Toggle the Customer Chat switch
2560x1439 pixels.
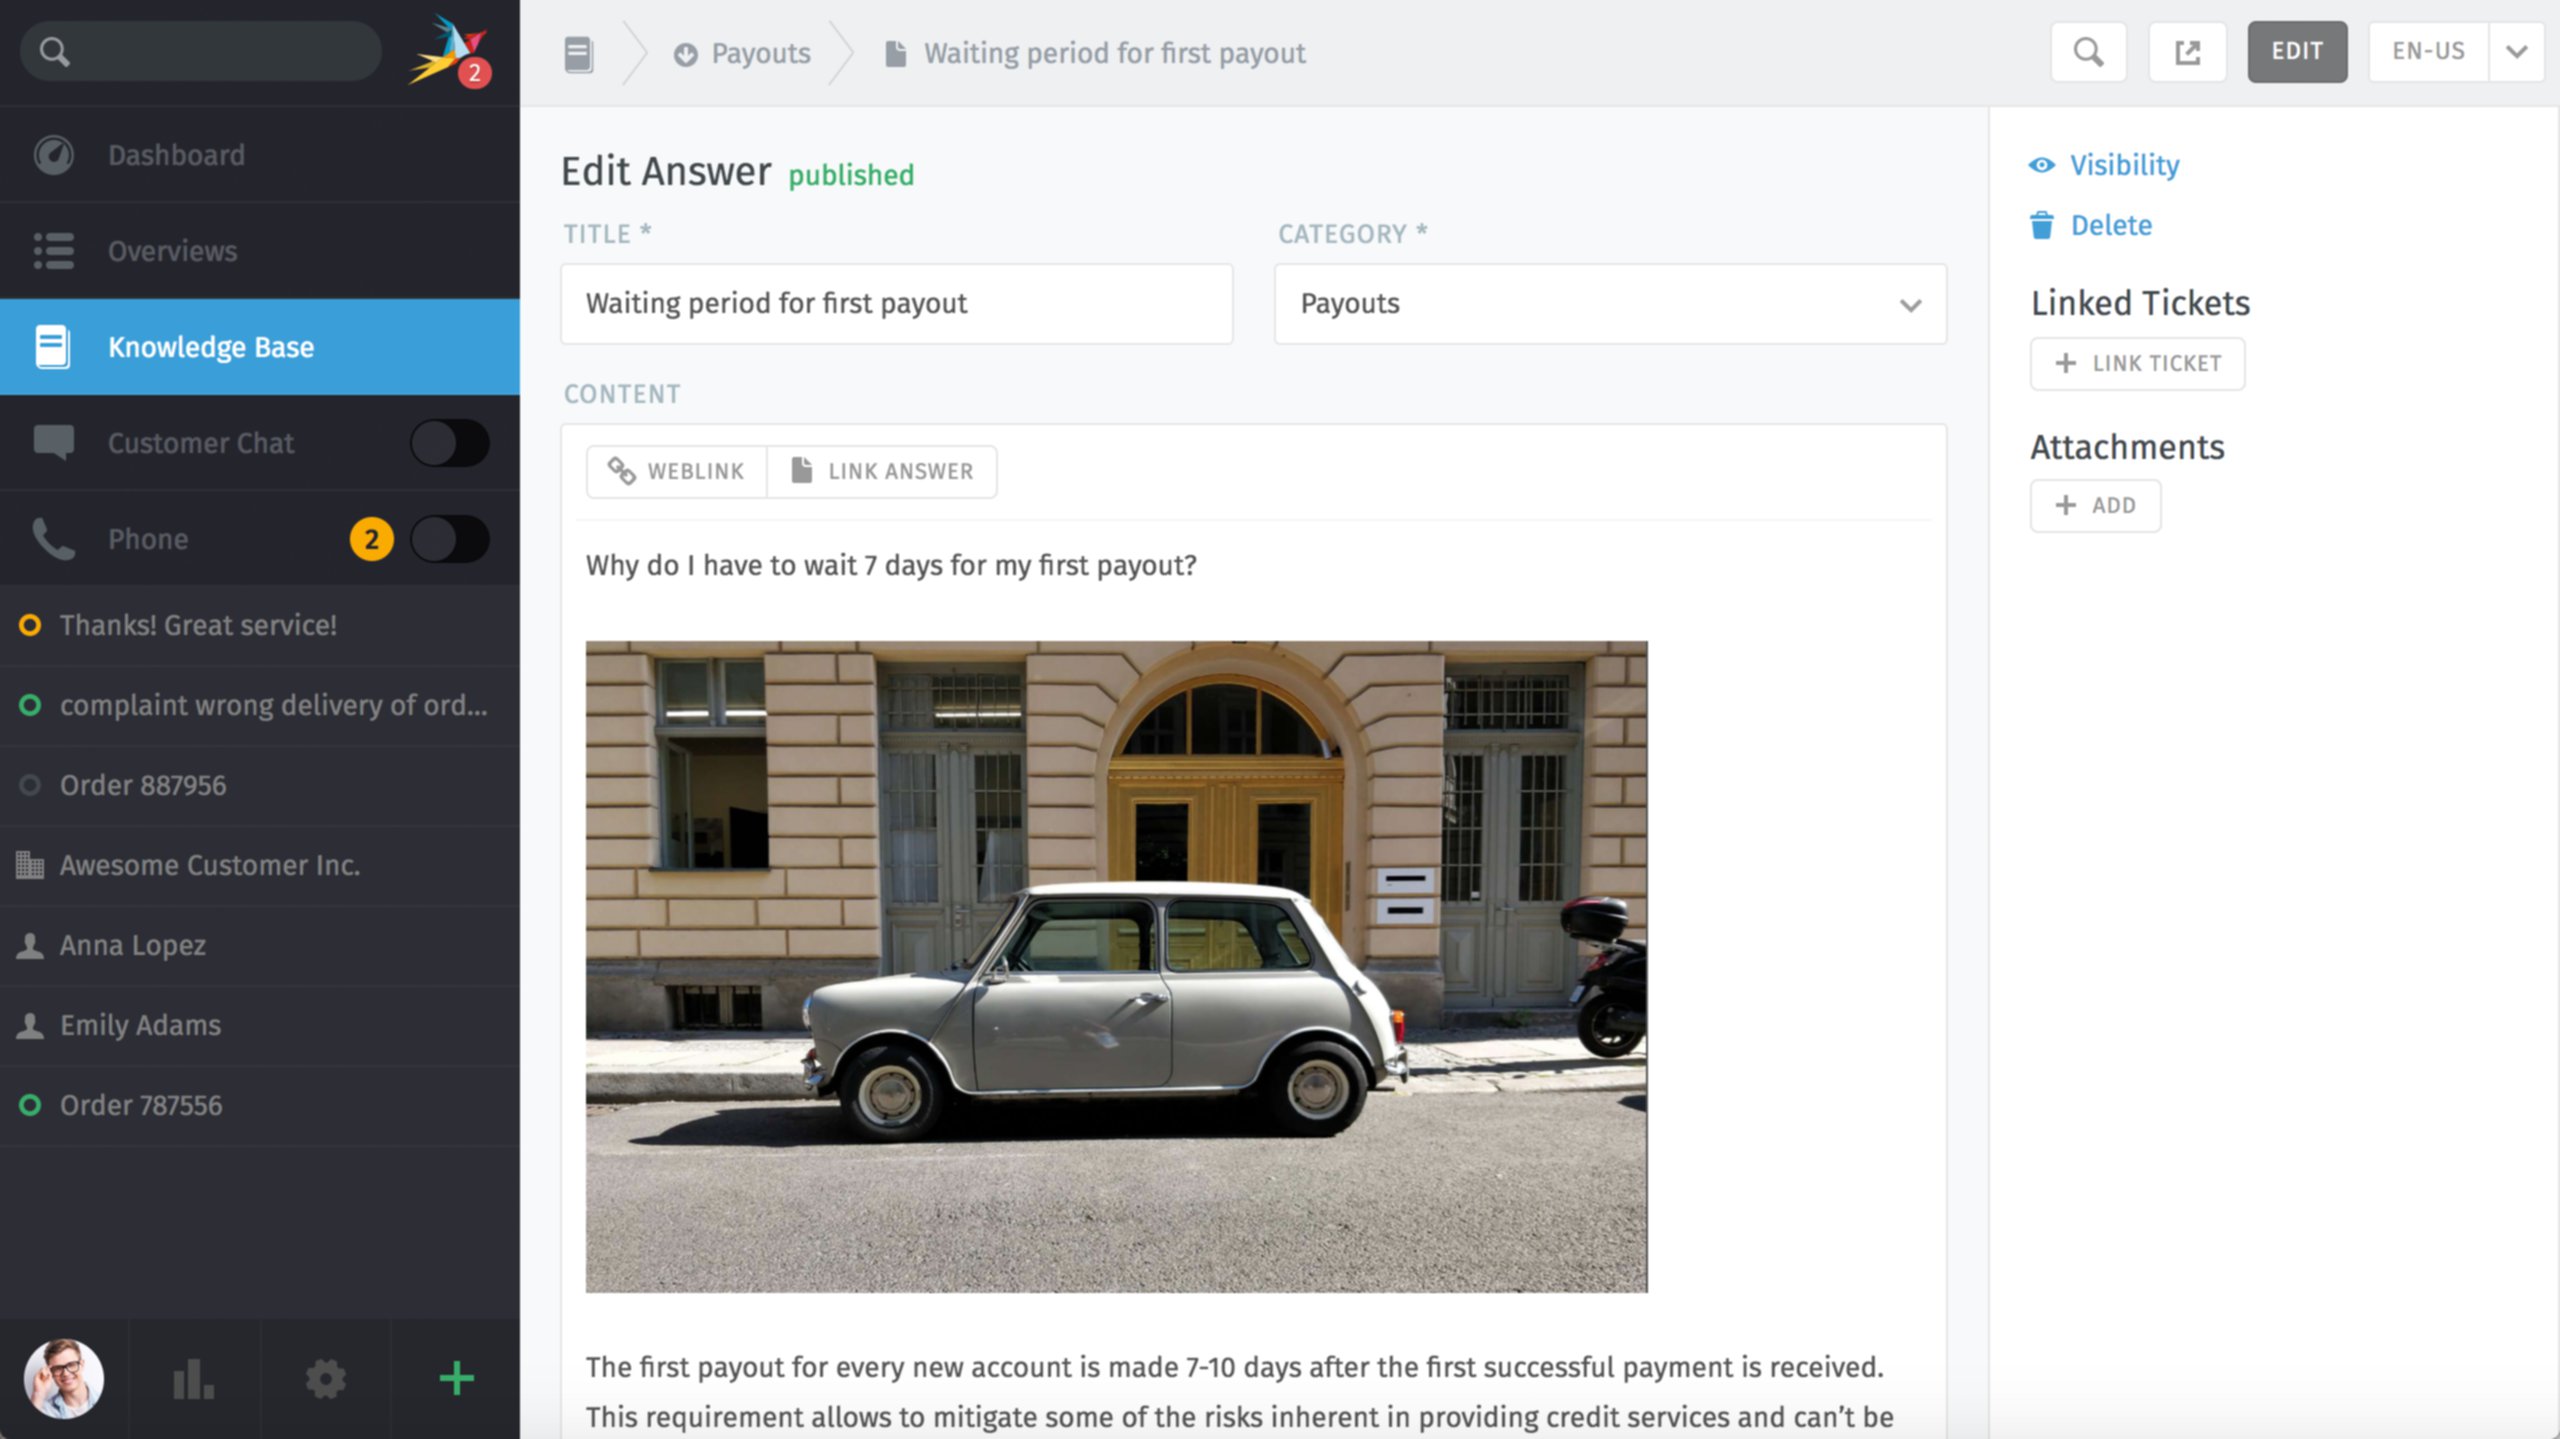[449, 443]
